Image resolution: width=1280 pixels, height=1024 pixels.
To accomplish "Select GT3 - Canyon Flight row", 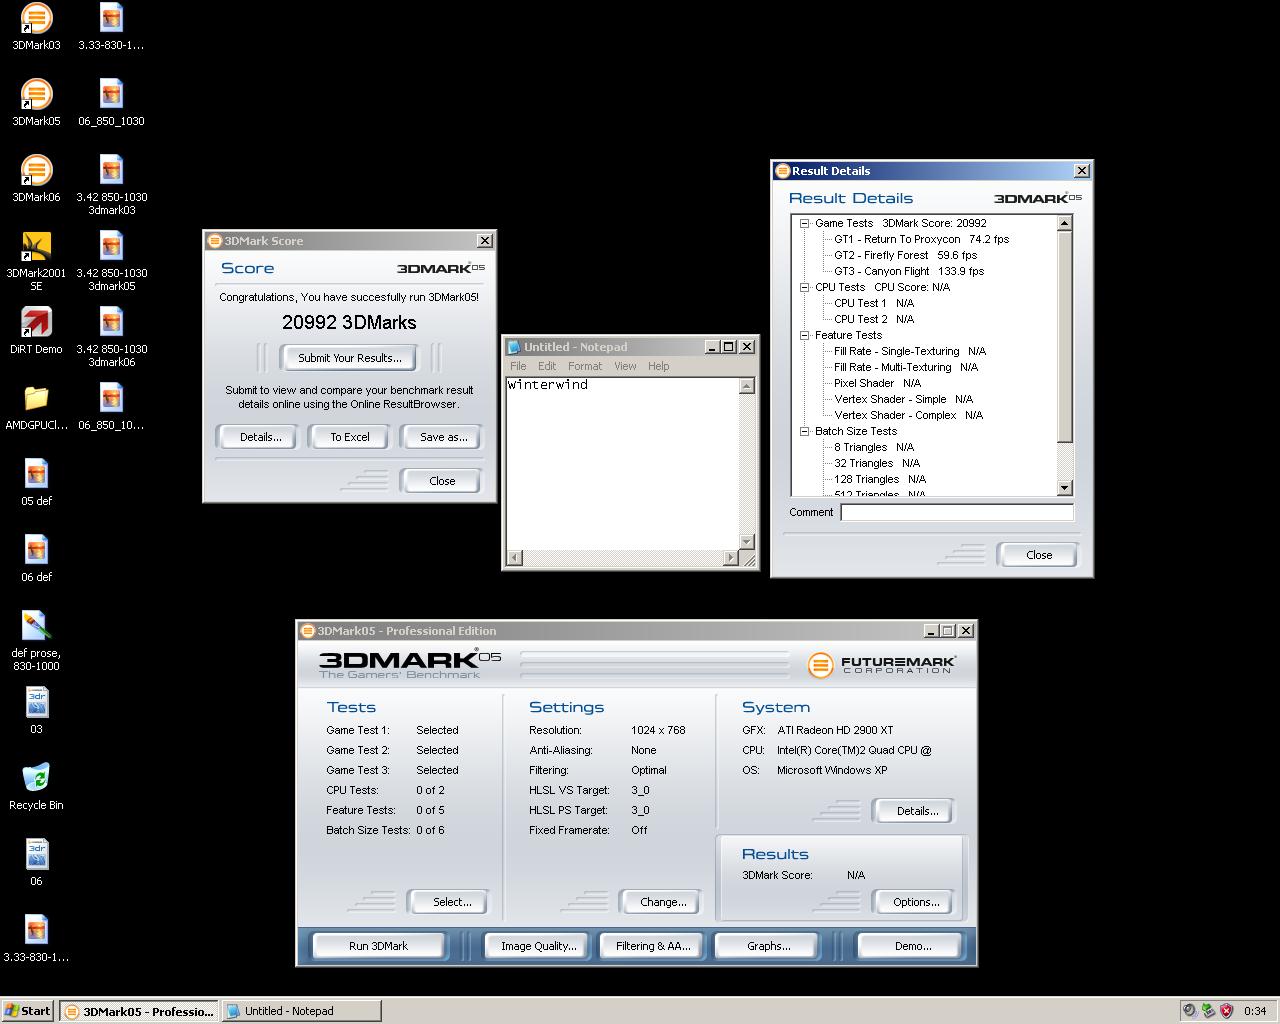I will (908, 272).
